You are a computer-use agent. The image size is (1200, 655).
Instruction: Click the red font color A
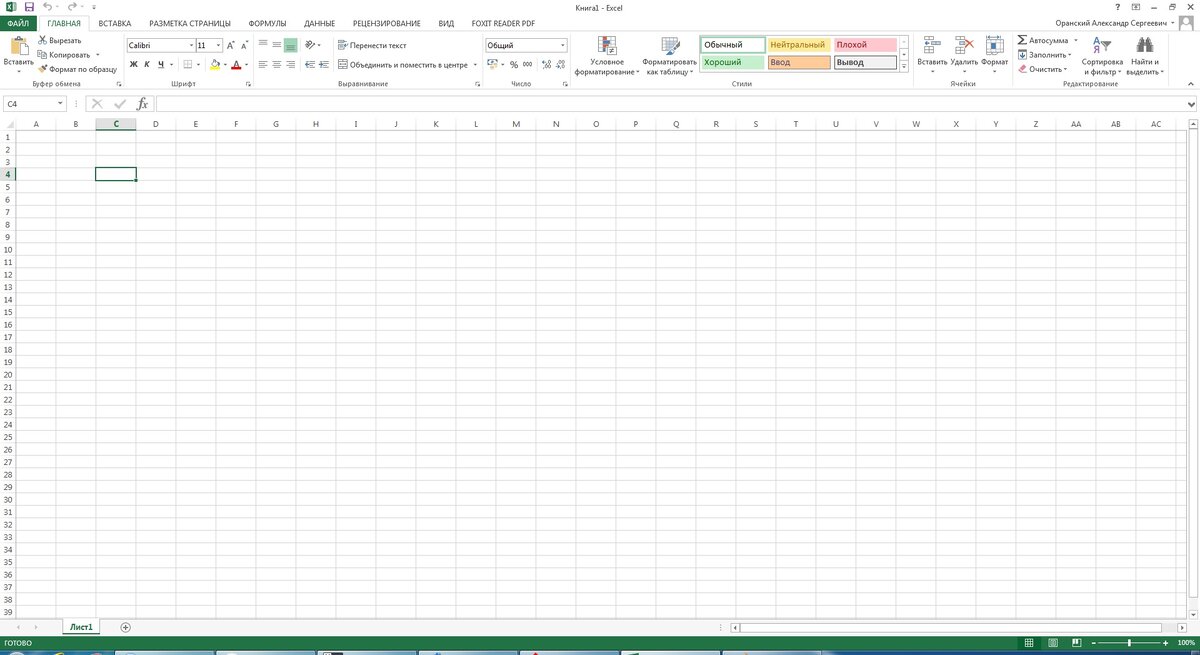pos(236,65)
